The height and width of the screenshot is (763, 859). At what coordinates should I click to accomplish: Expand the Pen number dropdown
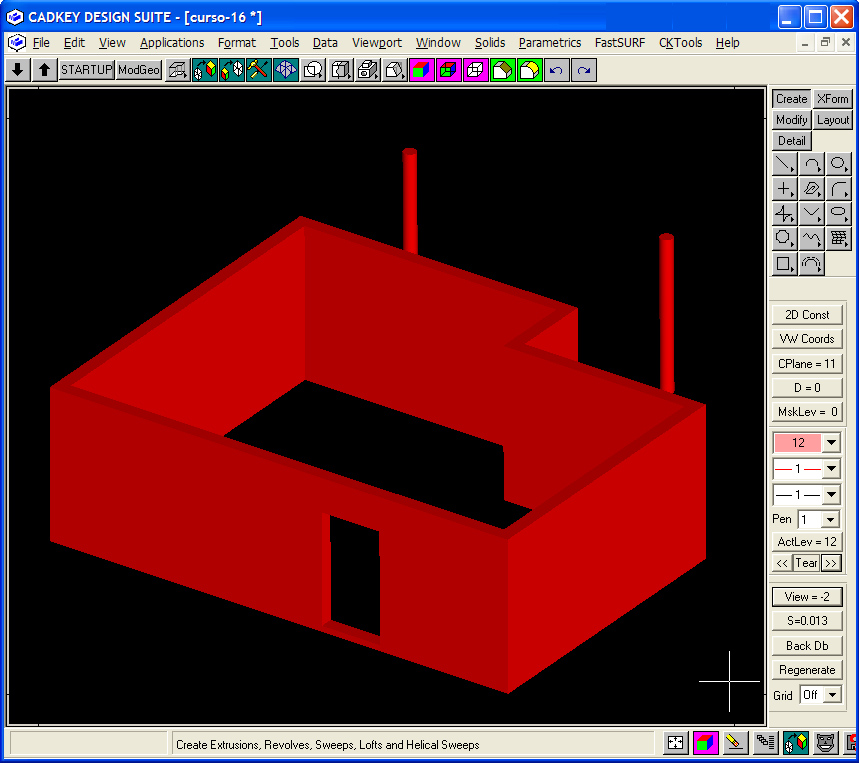tap(831, 520)
